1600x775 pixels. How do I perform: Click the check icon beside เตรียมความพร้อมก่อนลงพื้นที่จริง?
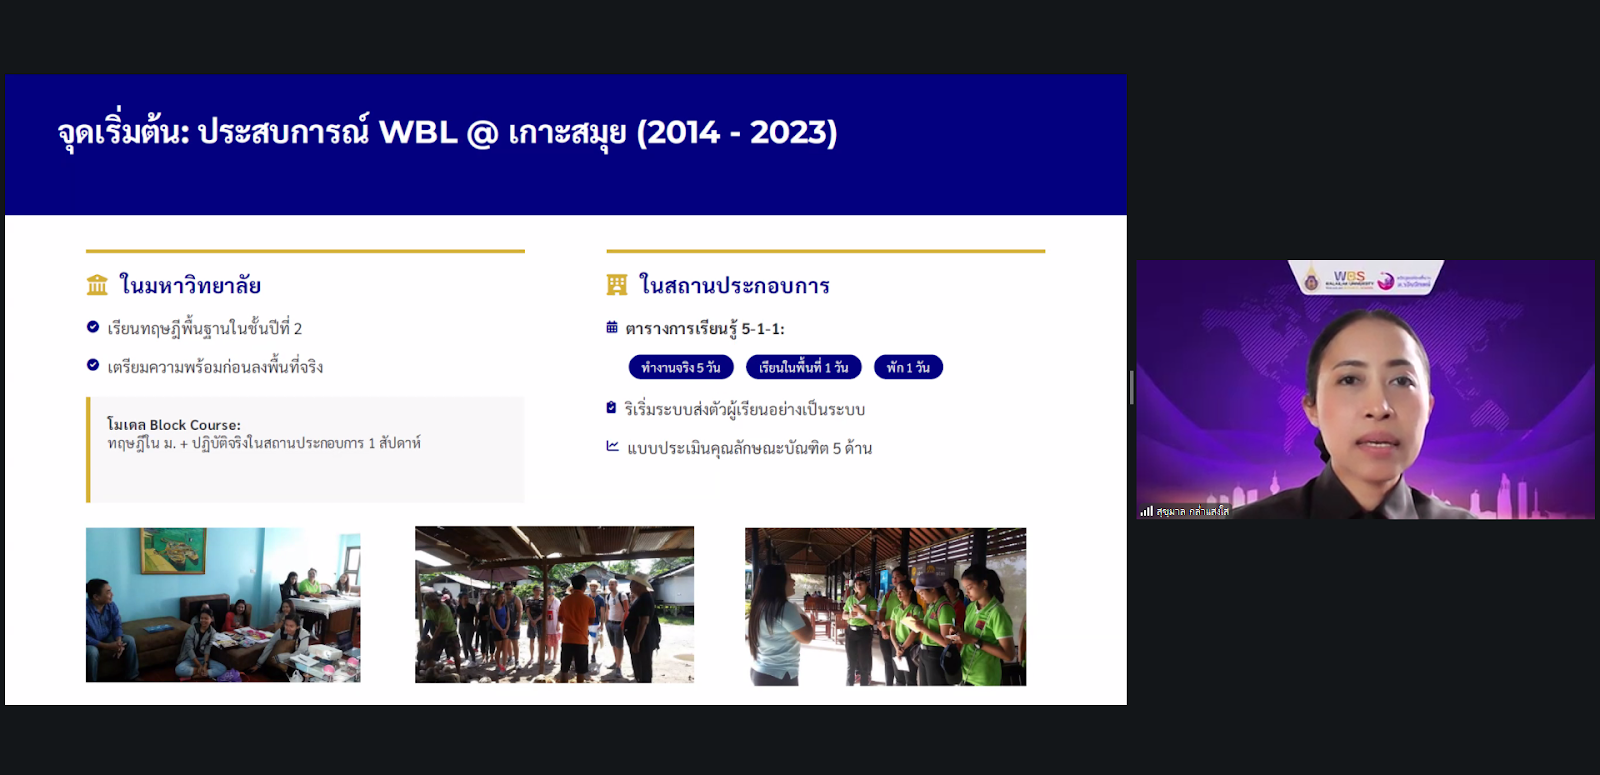(x=93, y=365)
